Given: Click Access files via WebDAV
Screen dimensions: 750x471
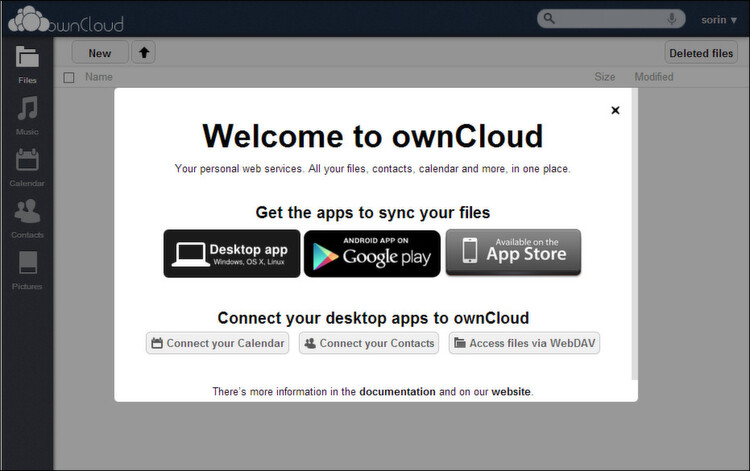Looking at the screenshot, I should click(524, 343).
